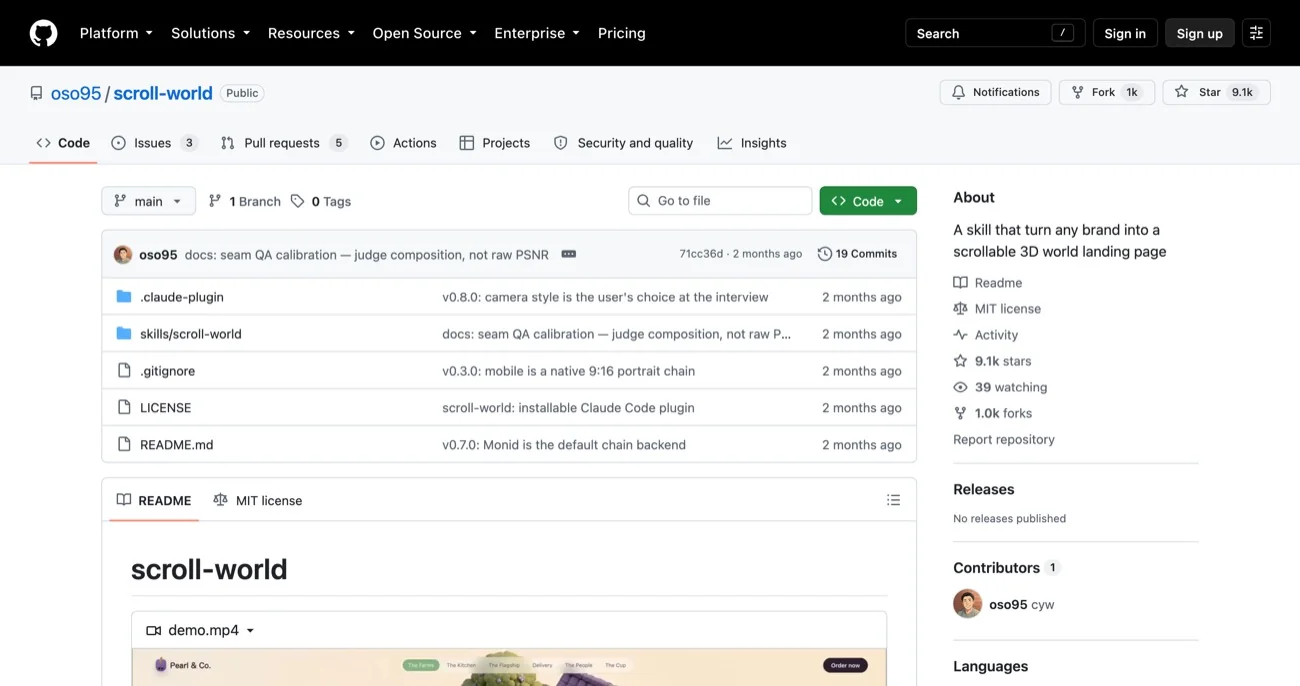
Task: Click the fork icon next to 1.0k forks
Action: pyautogui.click(x=960, y=413)
